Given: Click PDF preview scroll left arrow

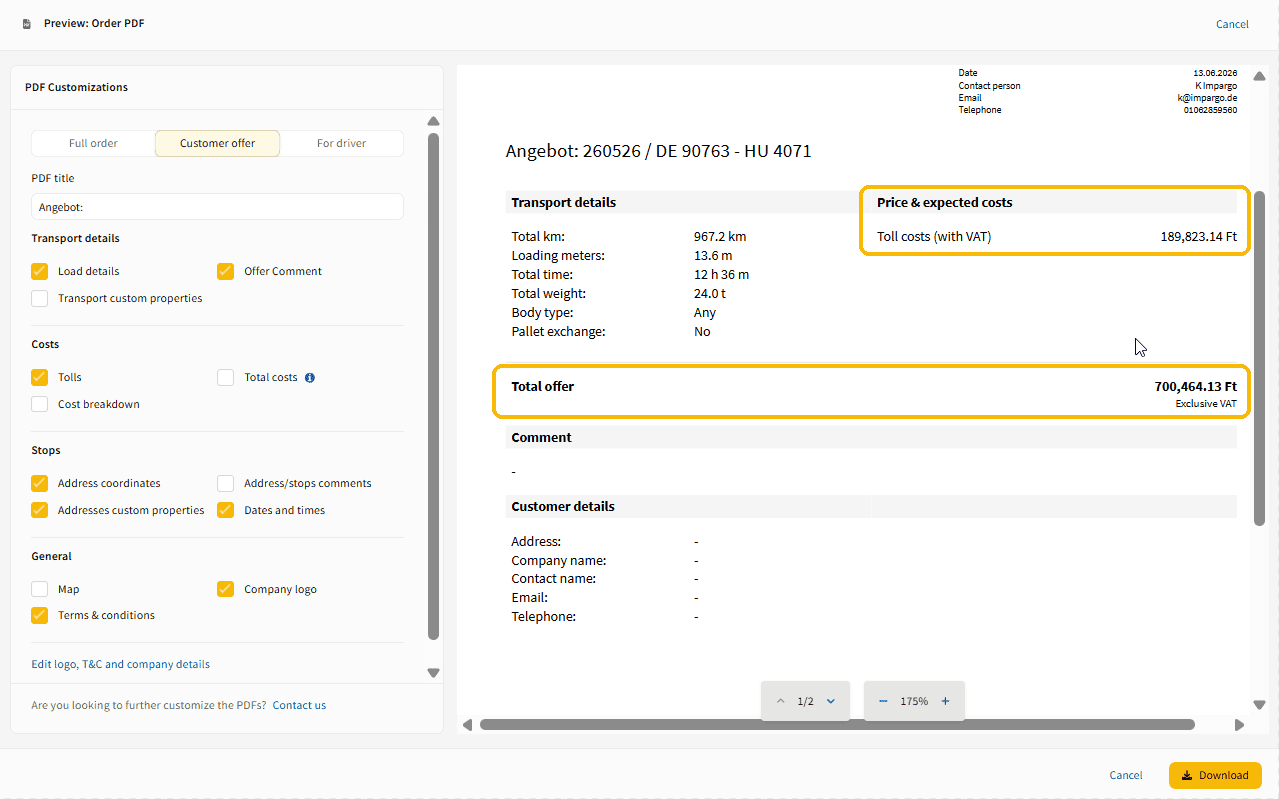Looking at the screenshot, I should click(467, 725).
